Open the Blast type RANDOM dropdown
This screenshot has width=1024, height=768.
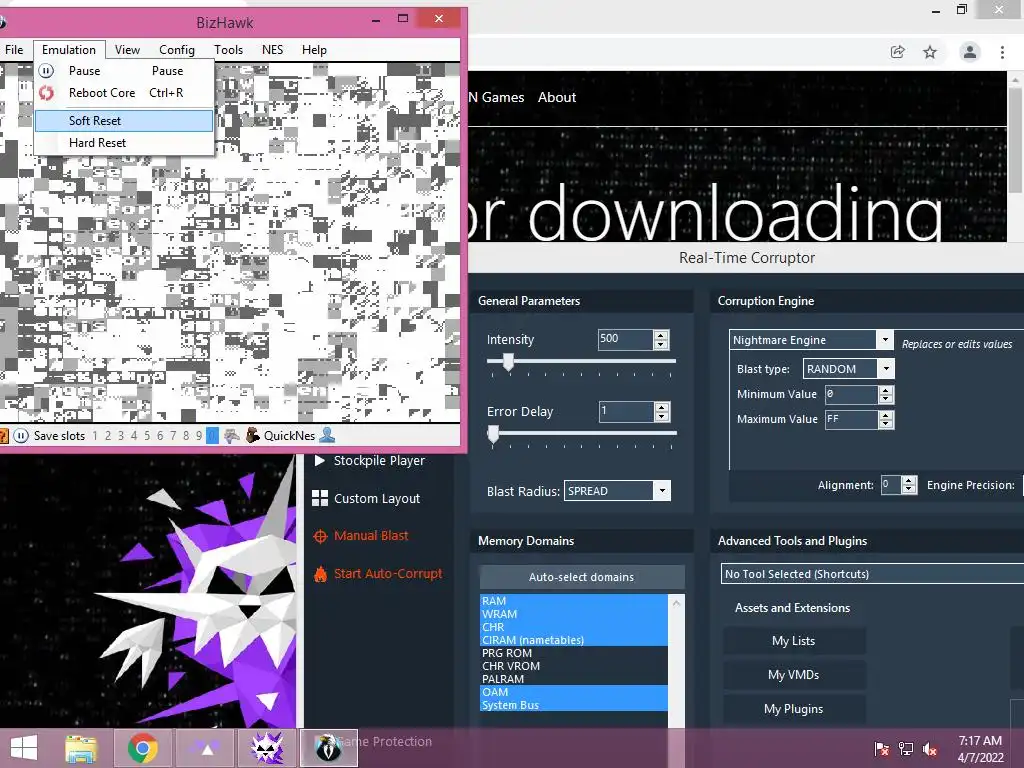coord(886,368)
